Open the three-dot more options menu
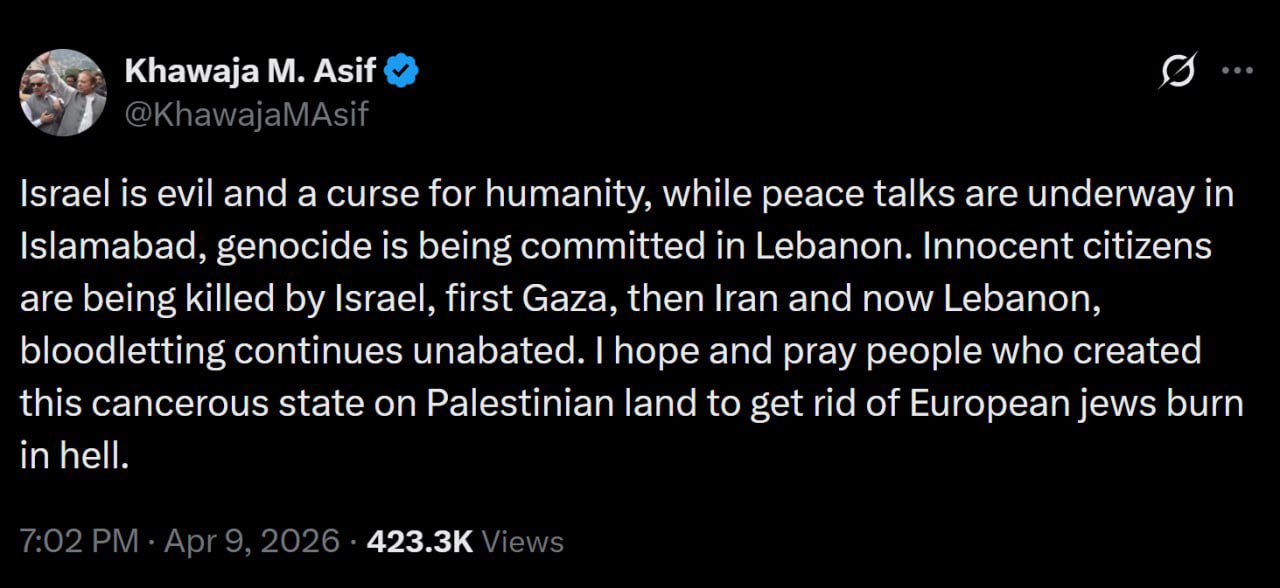 tap(1238, 71)
